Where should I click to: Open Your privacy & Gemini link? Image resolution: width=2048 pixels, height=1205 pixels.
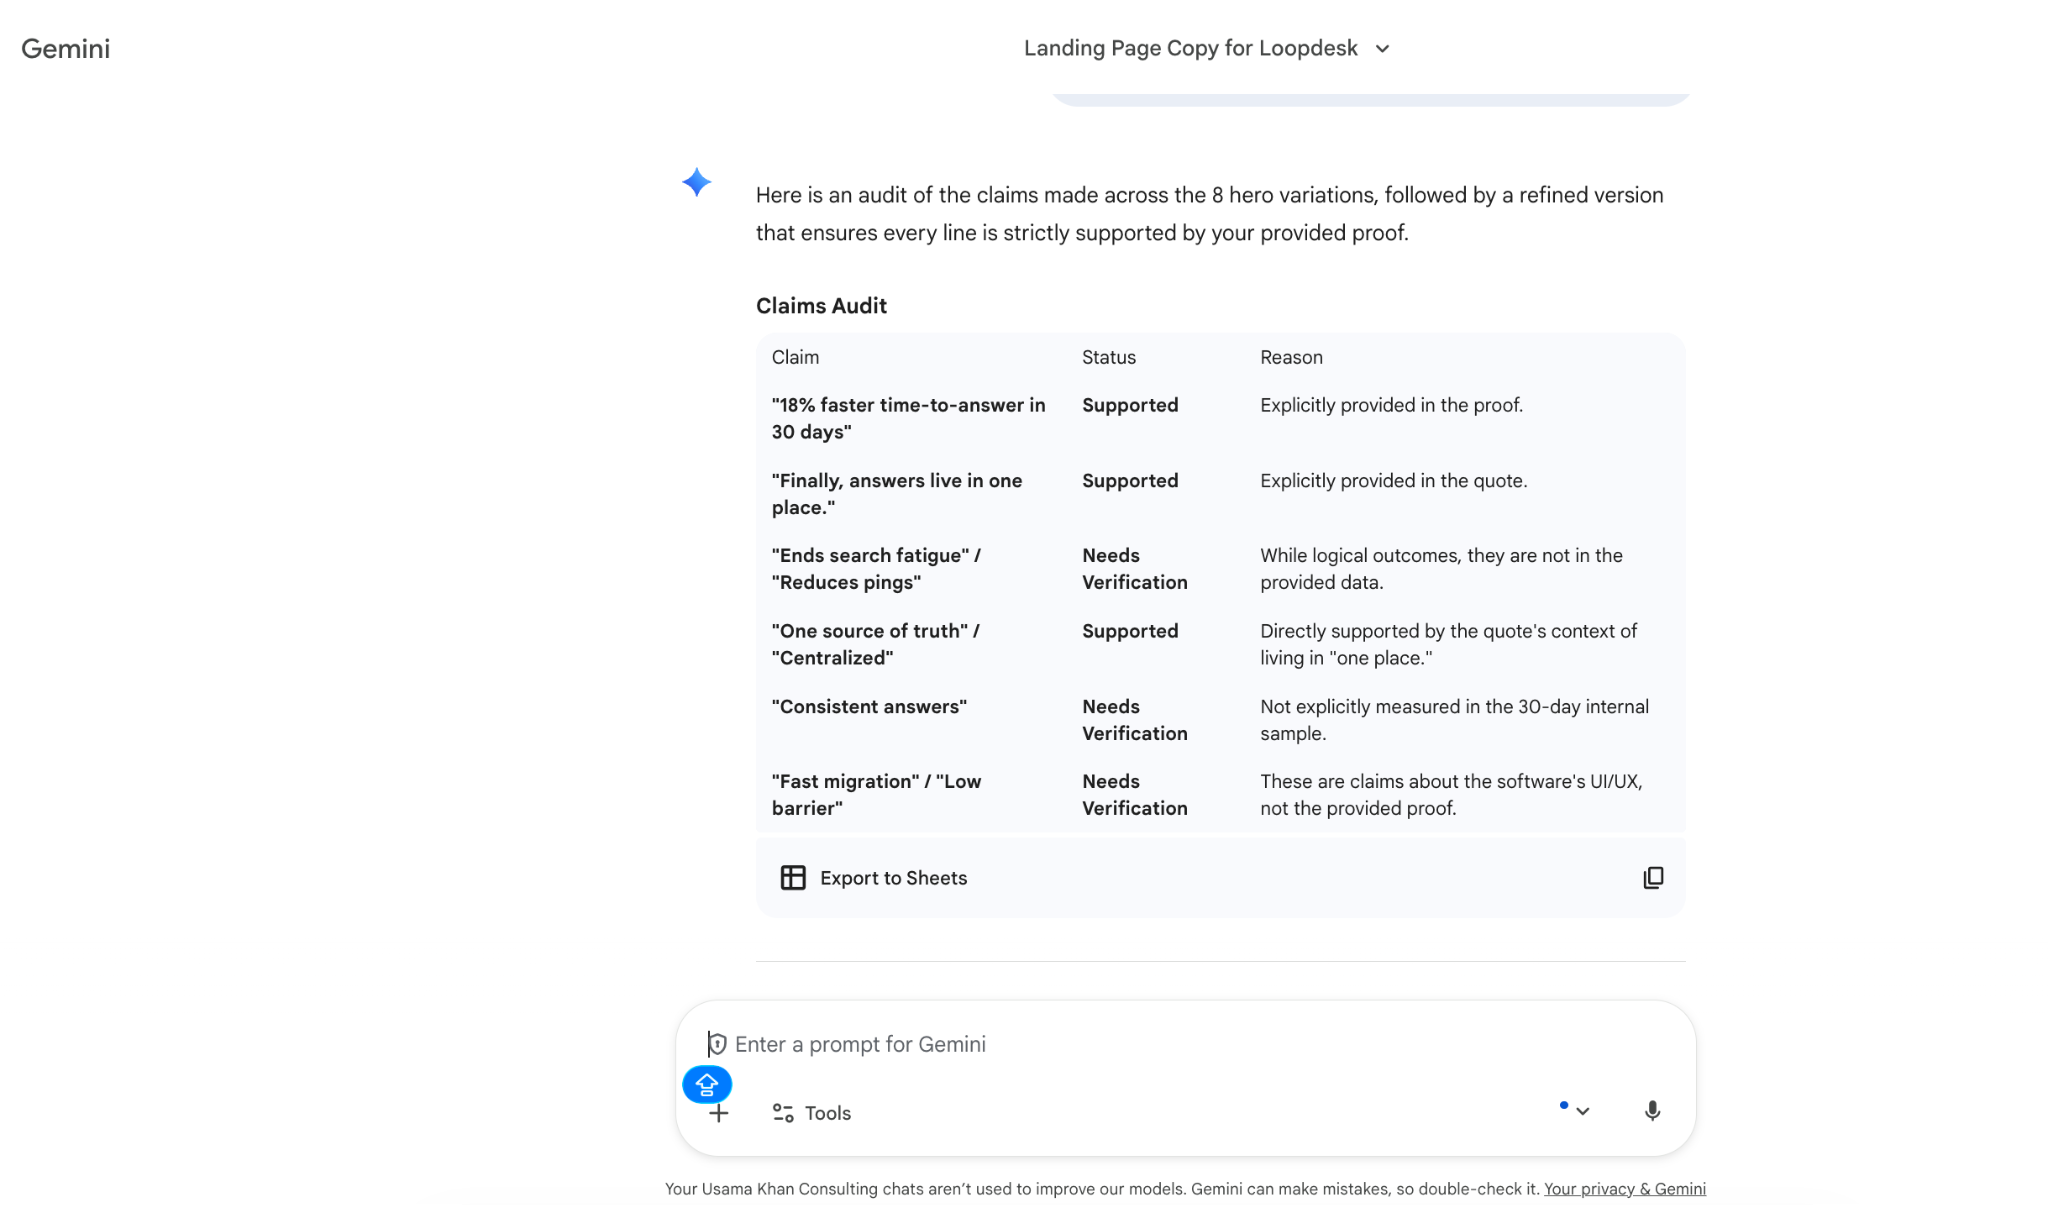click(1624, 1189)
